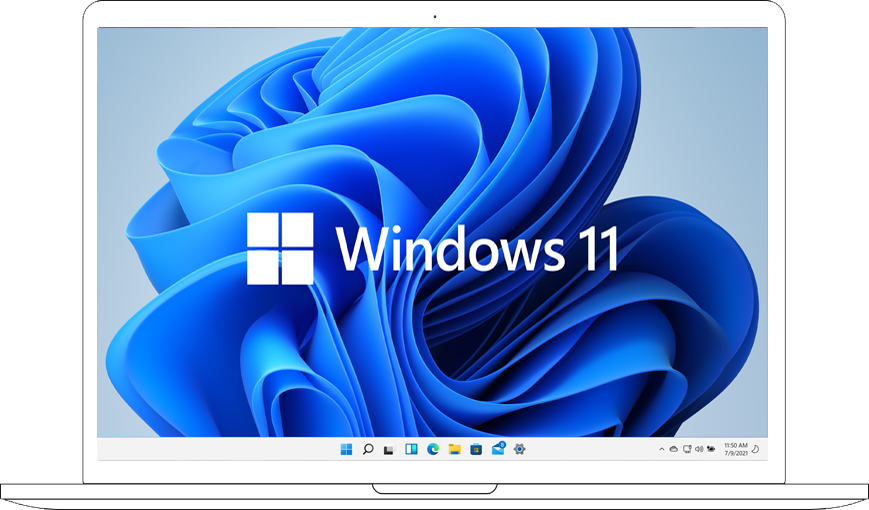Open the Mail app icon
This screenshot has height=510, width=869.
click(x=498, y=448)
